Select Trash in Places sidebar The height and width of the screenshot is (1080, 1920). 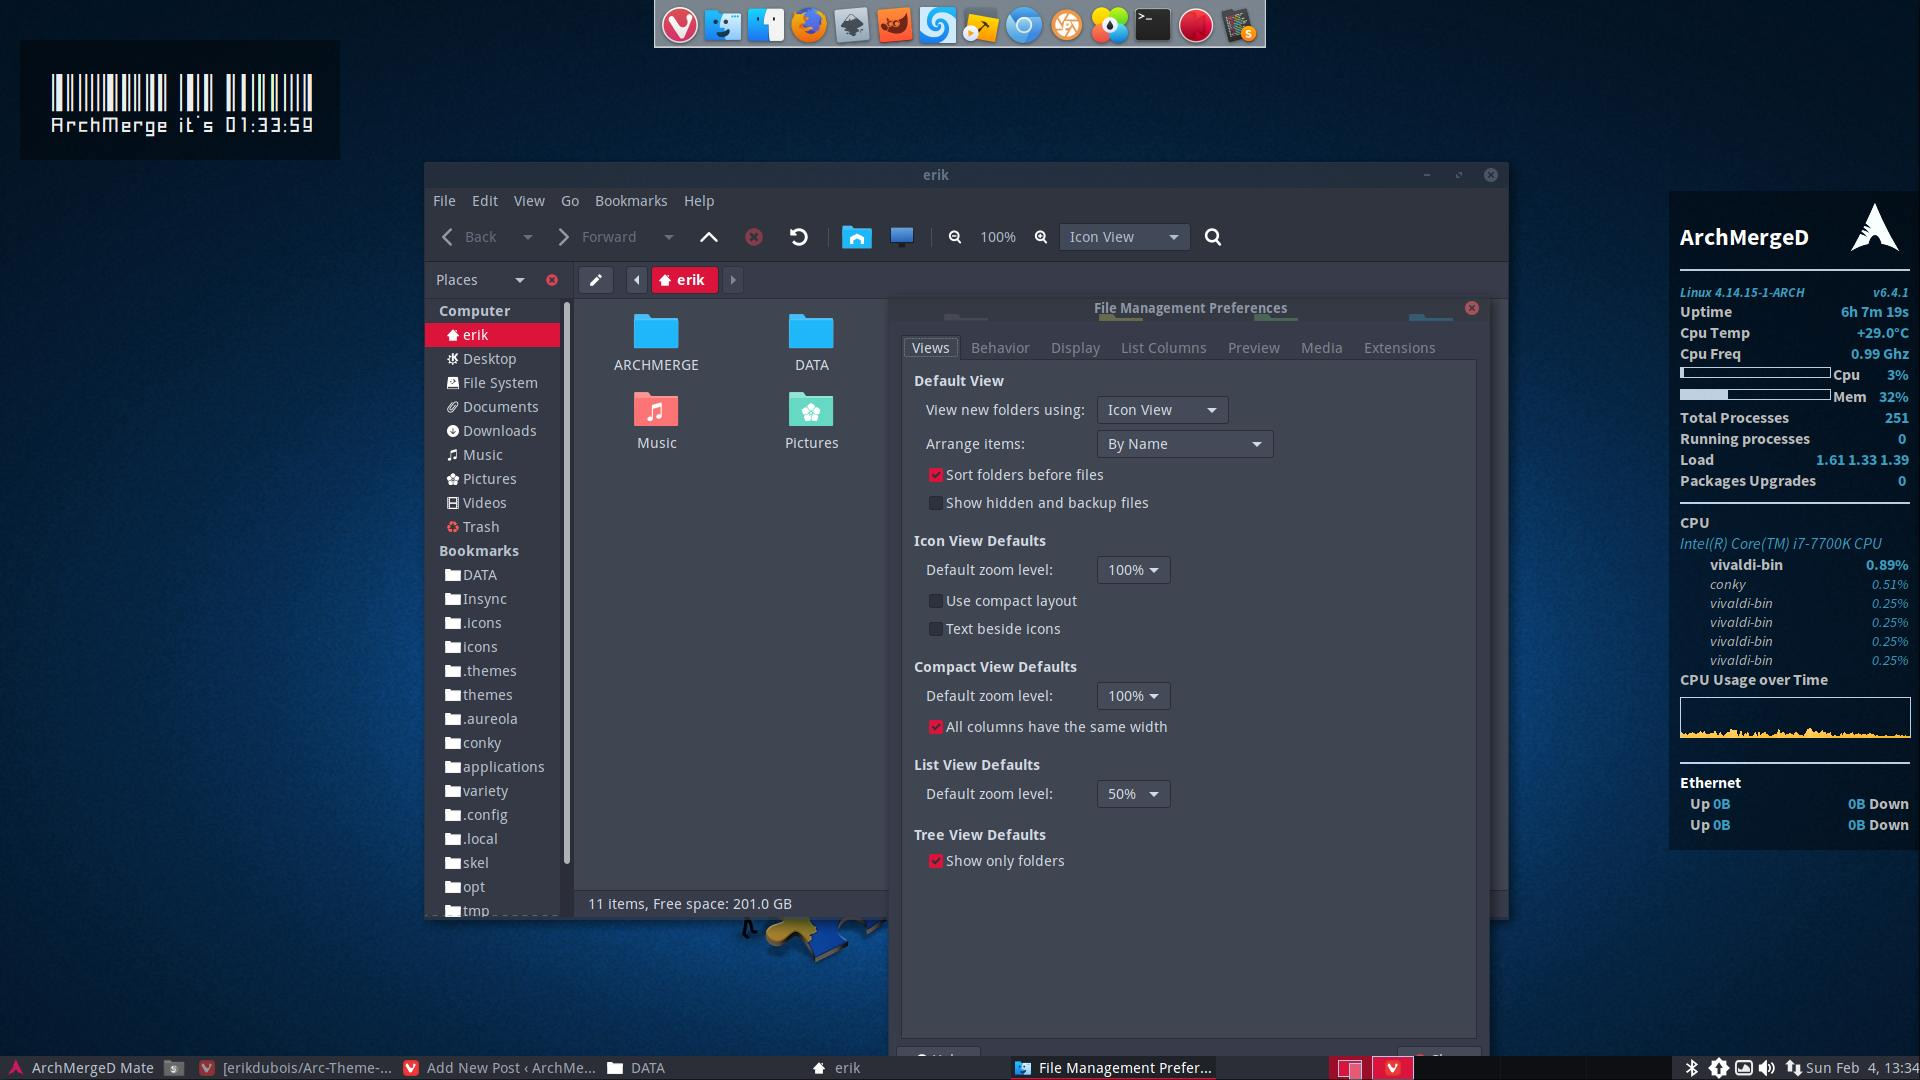coord(492,527)
